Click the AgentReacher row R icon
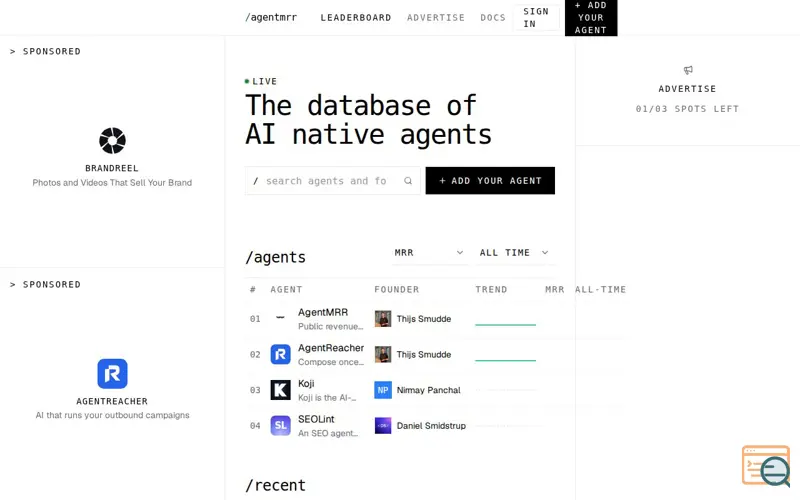 pos(280,354)
